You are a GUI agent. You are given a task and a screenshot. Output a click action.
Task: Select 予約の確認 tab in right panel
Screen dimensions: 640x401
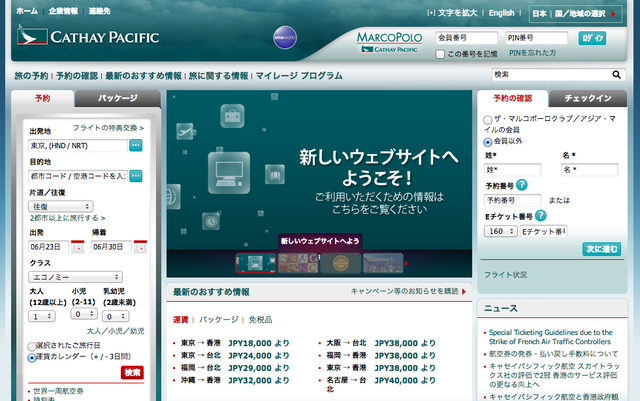(x=513, y=98)
